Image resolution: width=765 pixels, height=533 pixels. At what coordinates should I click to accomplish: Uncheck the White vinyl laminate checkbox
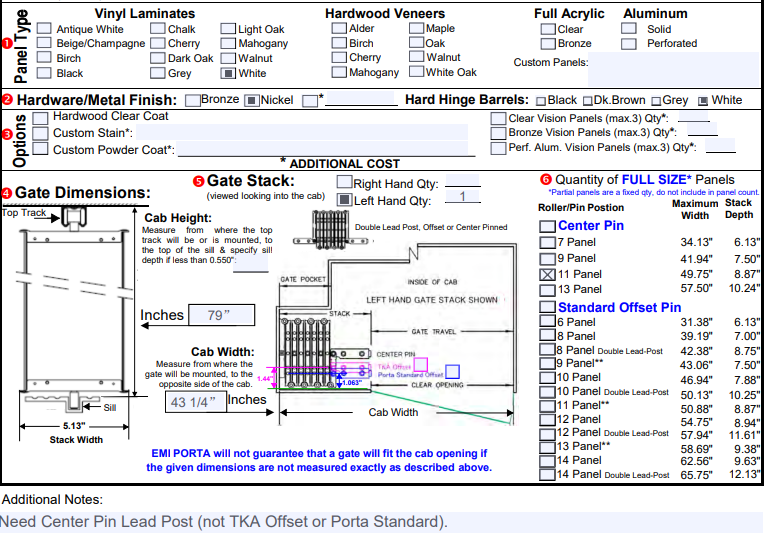[x=228, y=73]
